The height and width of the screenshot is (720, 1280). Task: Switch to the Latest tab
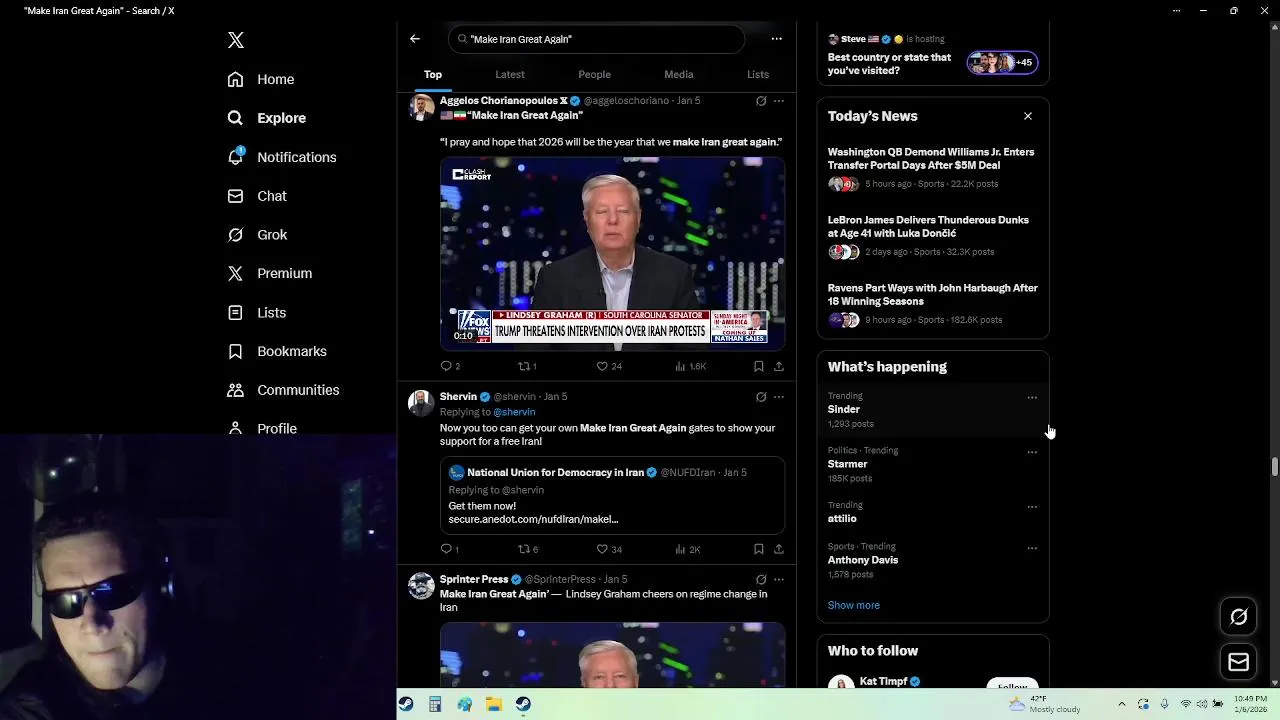[510, 74]
